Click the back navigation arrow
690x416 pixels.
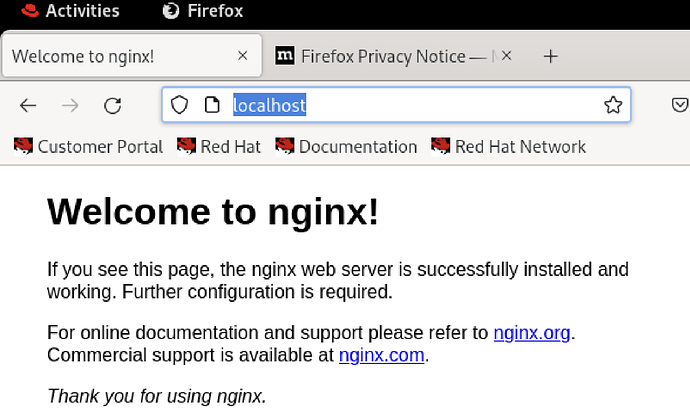[28, 106]
